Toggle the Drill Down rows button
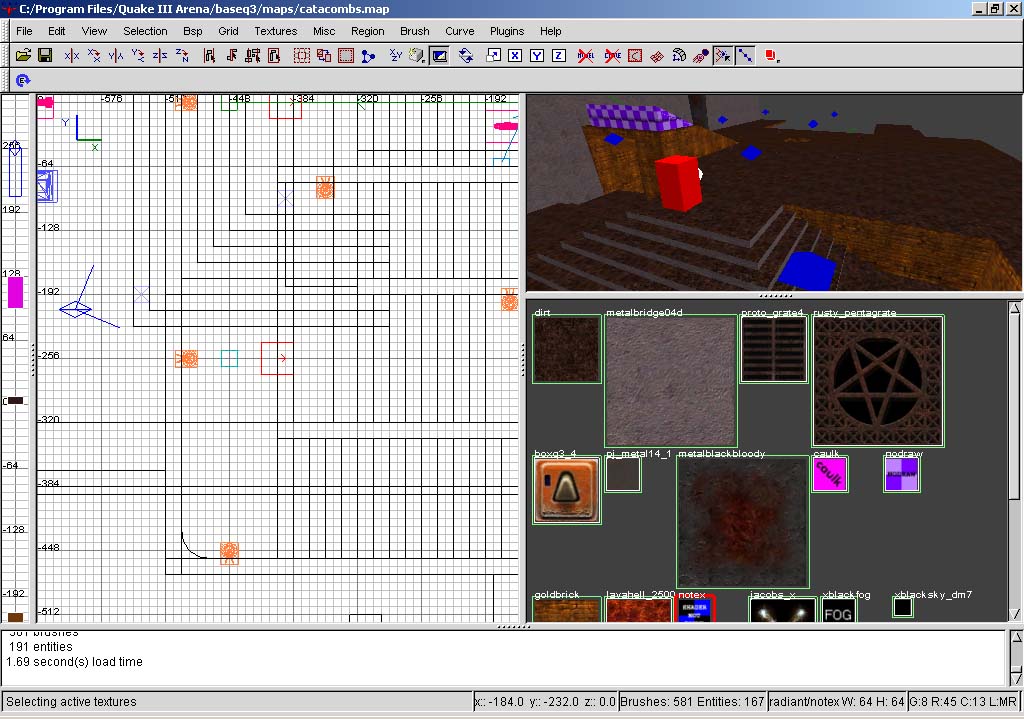Screen dimensions: 1024x719 click(744, 56)
